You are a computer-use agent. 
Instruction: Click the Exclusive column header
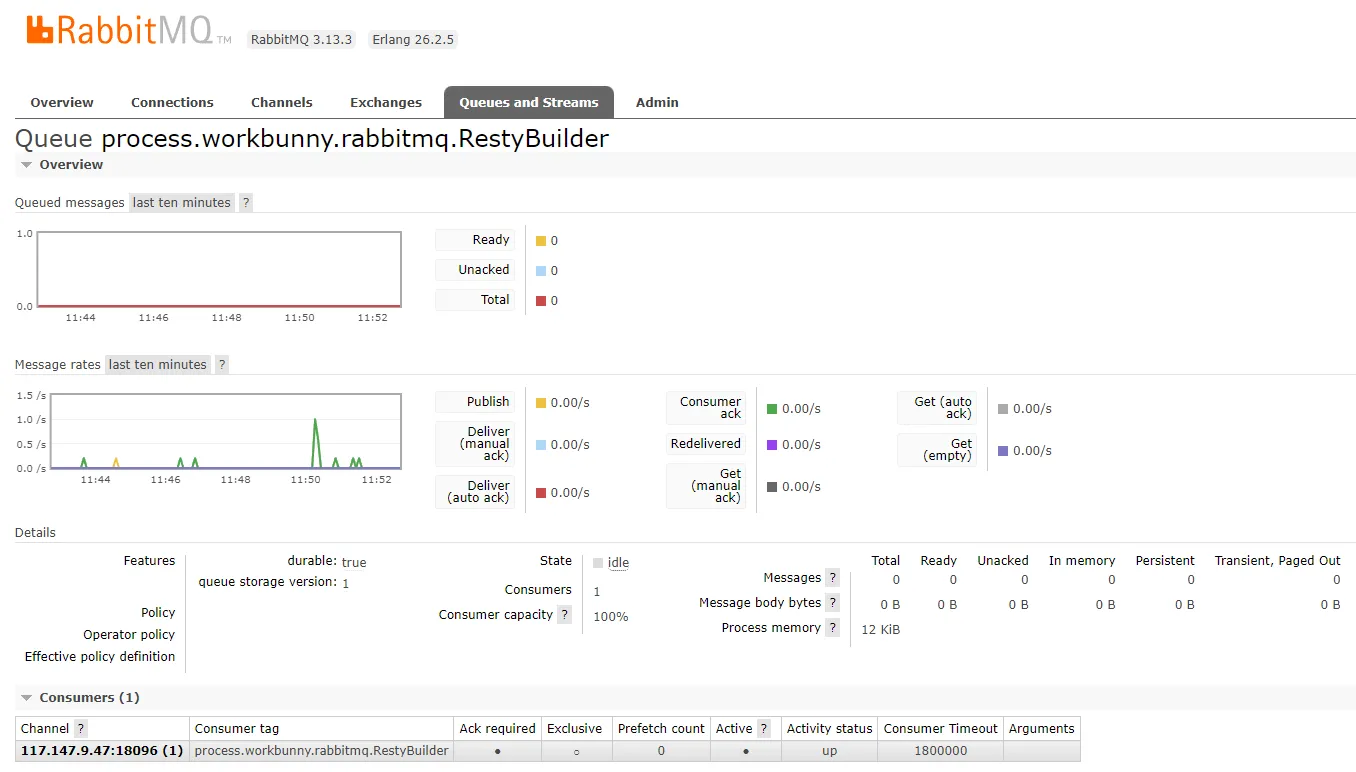pyautogui.click(x=575, y=729)
